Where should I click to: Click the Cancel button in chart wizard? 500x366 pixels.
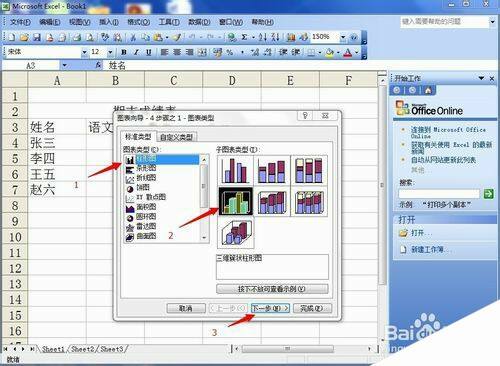coord(186,308)
